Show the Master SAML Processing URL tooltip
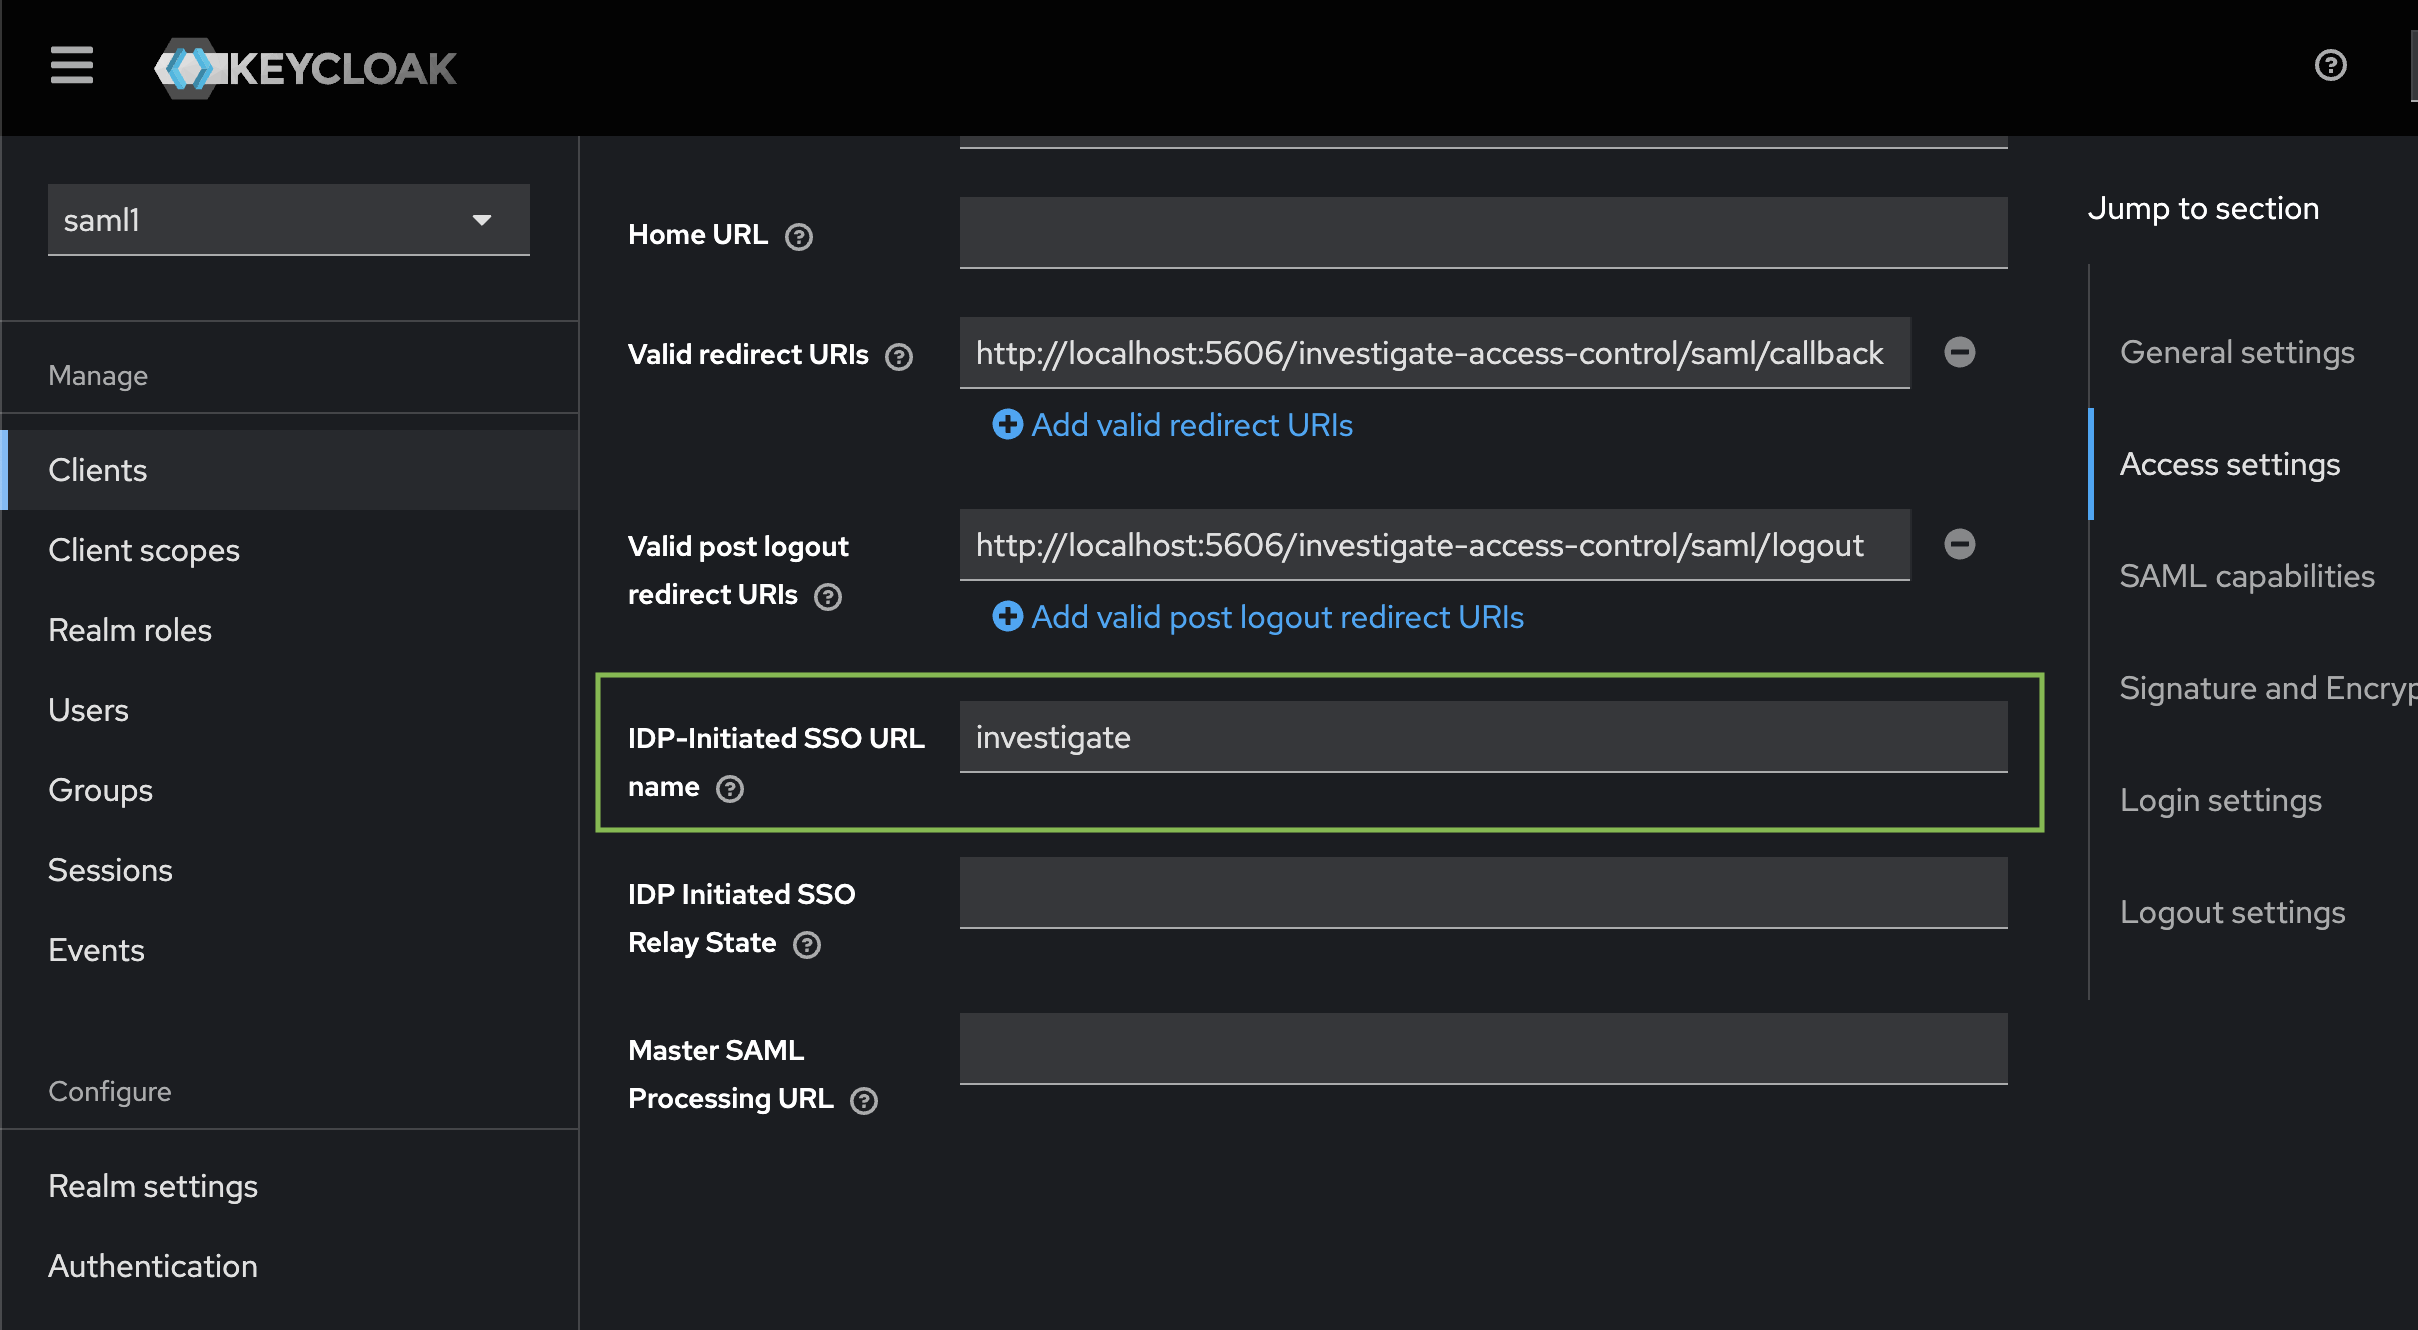The image size is (2418, 1330). [x=864, y=1100]
